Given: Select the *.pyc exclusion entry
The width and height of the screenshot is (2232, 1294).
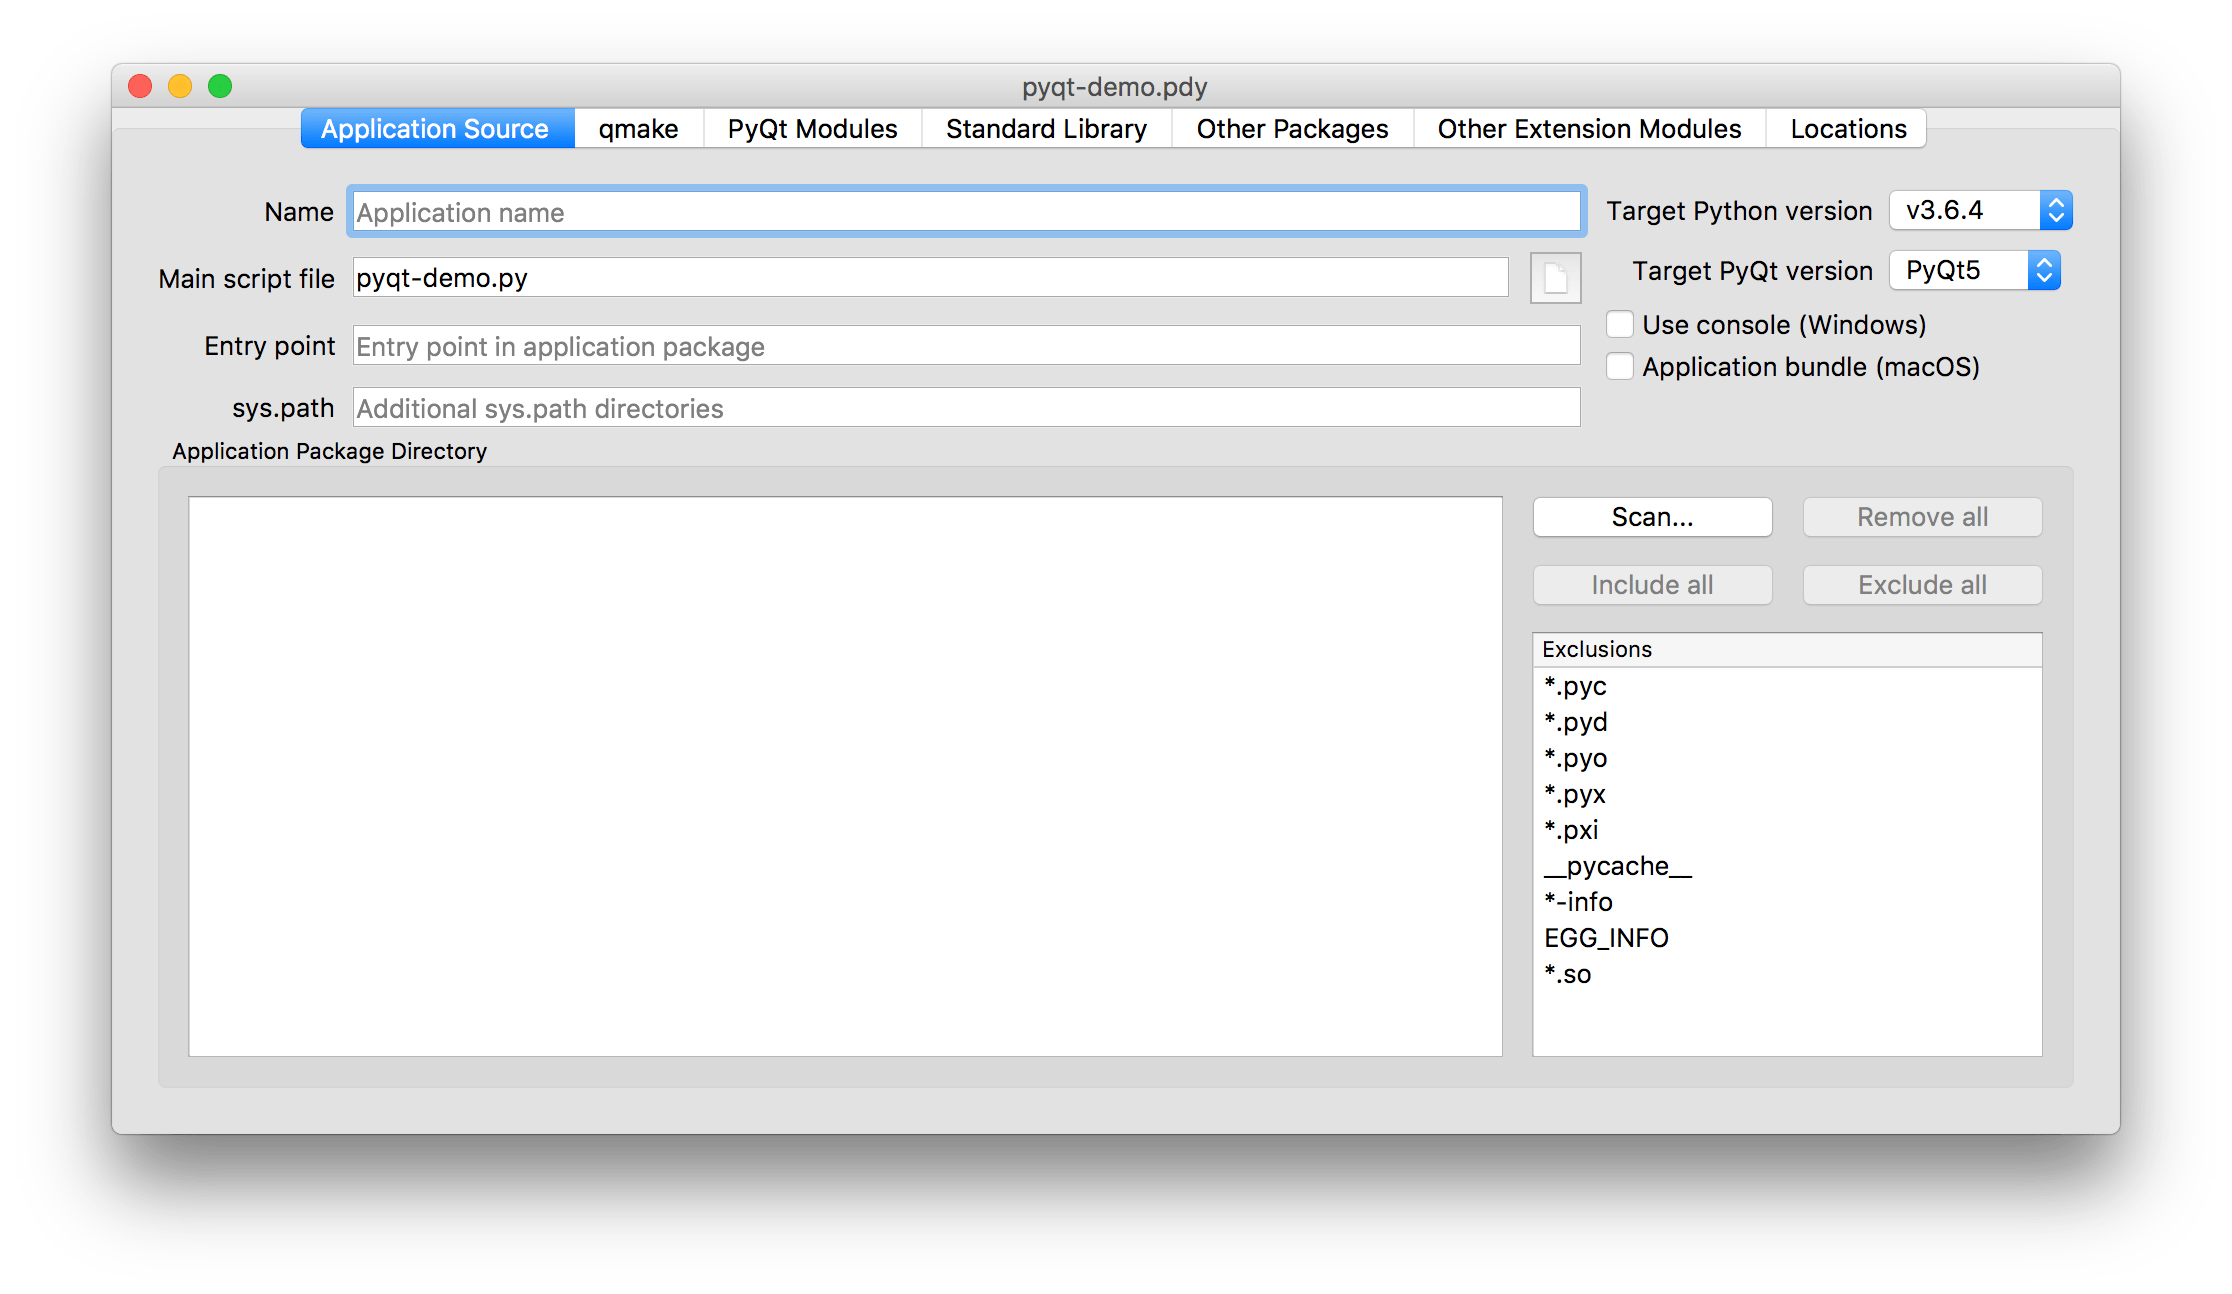Looking at the screenshot, I should tap(1576, 686).
